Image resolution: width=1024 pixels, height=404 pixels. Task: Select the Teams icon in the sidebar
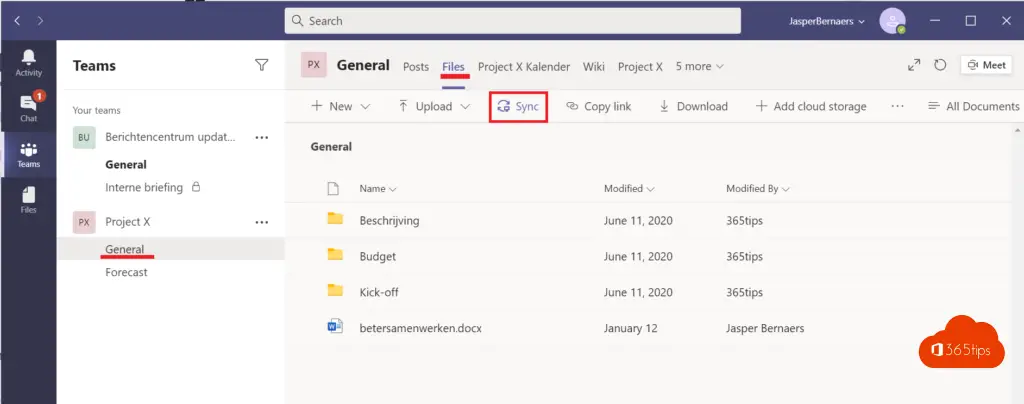(29, 155)
